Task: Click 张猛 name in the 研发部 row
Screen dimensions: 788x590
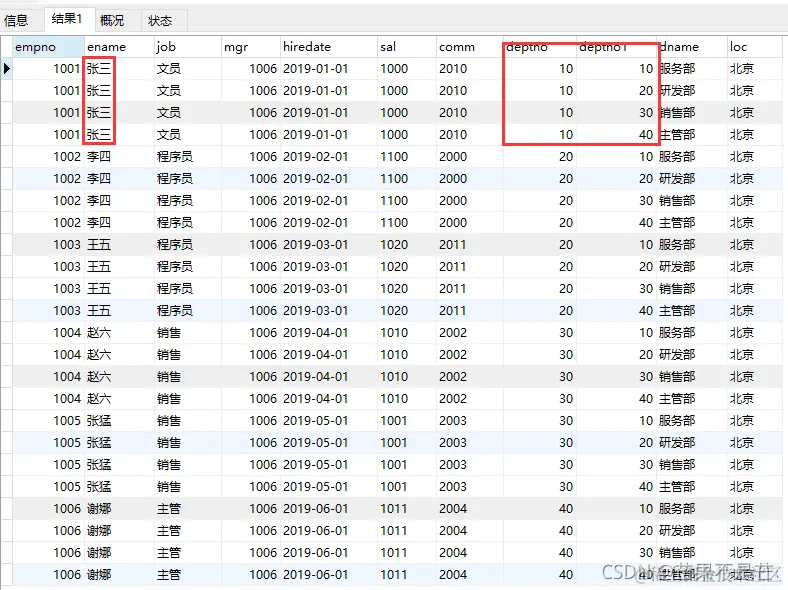Action: click(98, 443)
